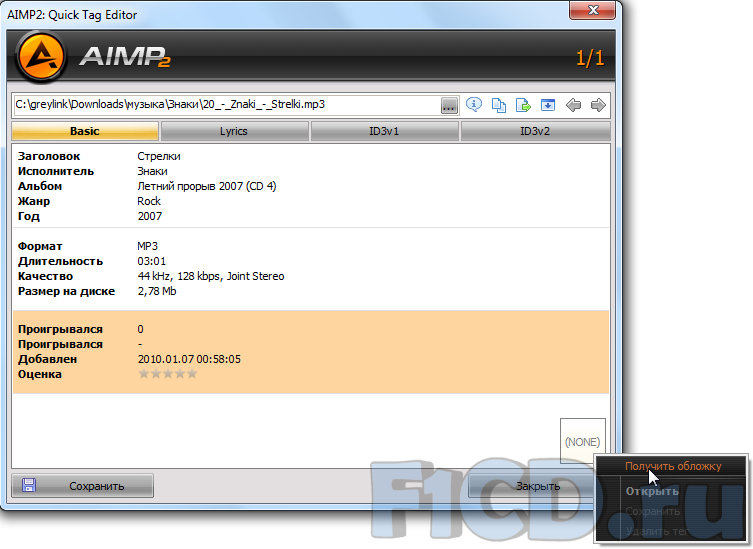753x549 pixels.
Task: Click the Добавлен label
Action: point(48,359)
